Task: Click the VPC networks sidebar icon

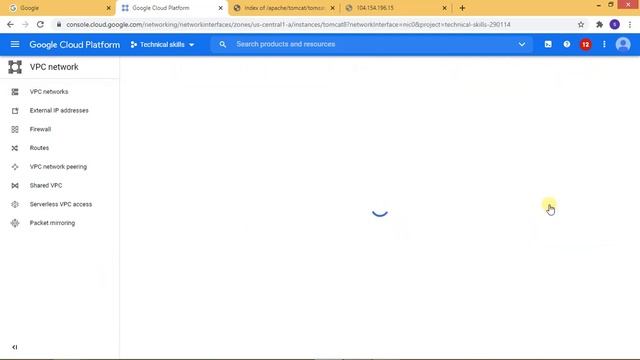Action: click(15, 92)
